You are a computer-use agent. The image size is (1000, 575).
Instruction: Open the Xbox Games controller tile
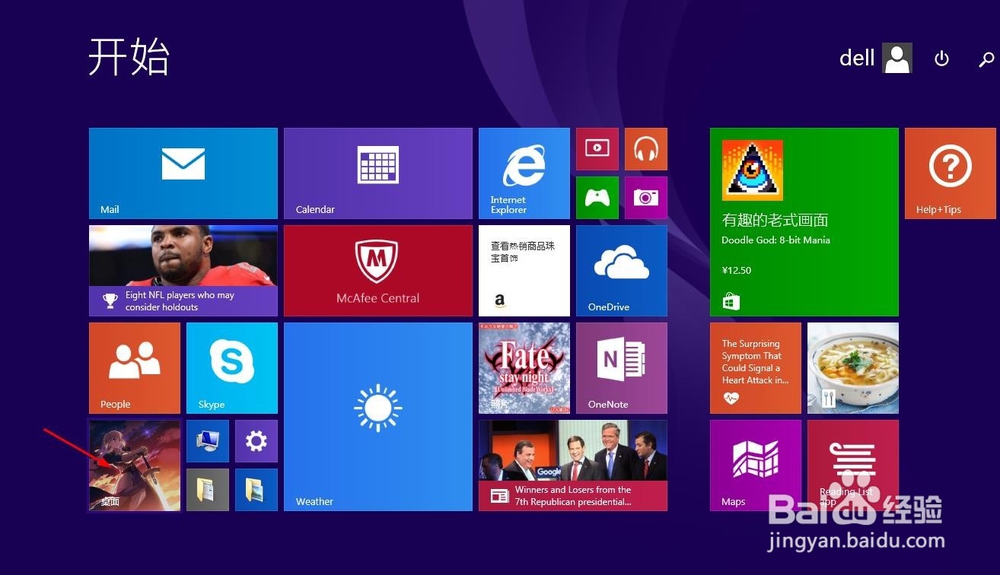tap(597, 198)
